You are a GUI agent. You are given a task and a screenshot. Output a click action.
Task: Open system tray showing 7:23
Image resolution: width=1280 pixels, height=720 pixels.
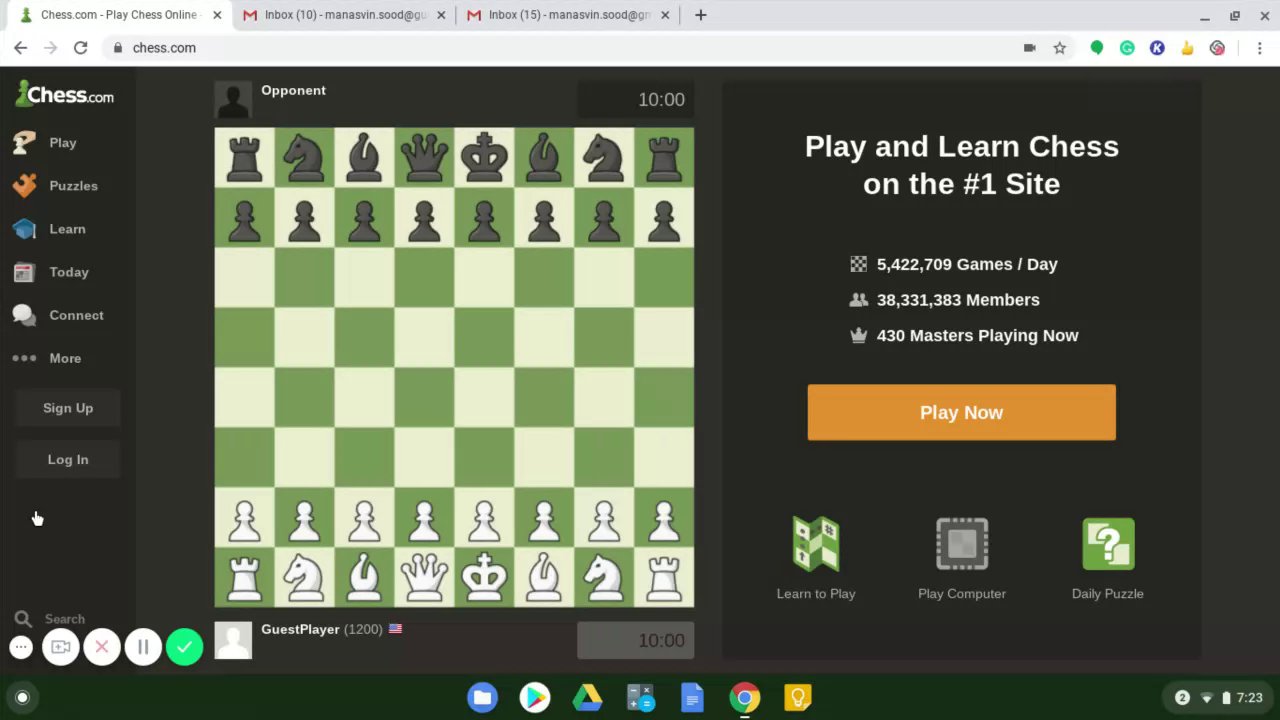click(1219, 697)
